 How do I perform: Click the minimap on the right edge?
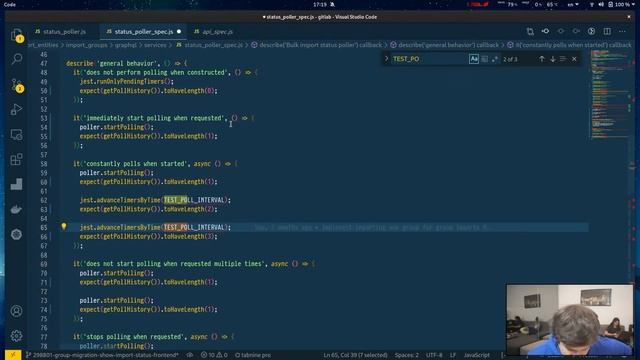point(610,94)
